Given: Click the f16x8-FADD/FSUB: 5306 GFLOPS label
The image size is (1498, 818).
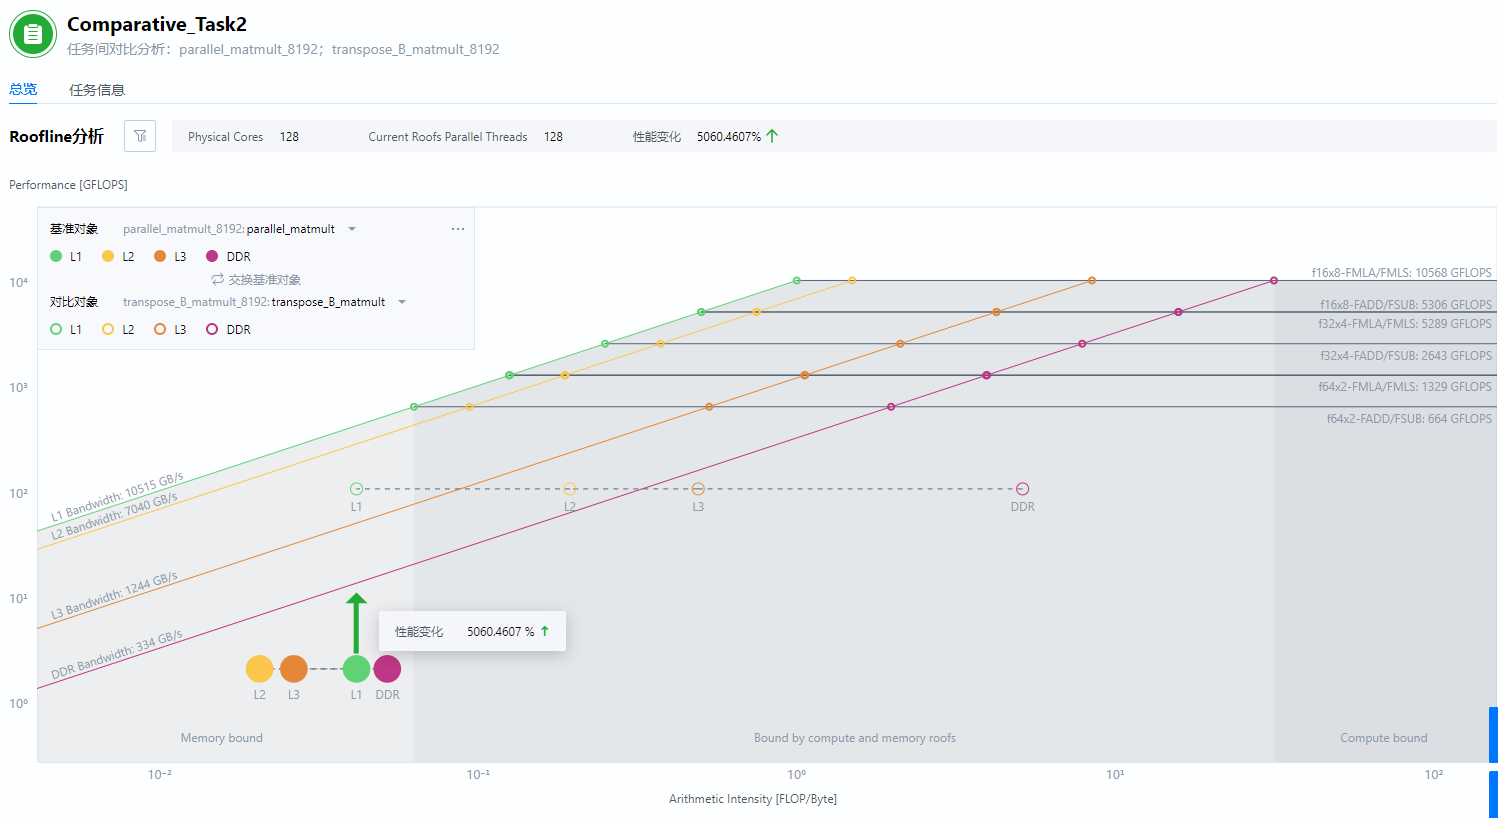Looking at the screenshot, I should coord(1406,304).
